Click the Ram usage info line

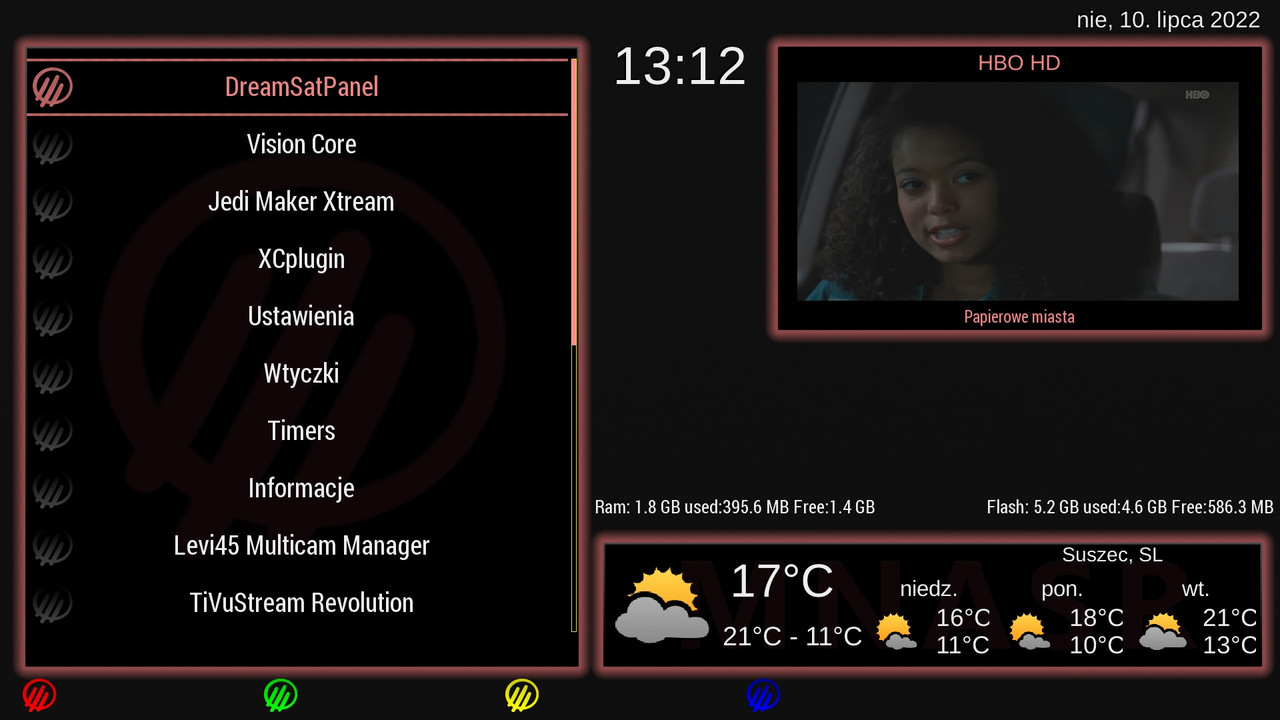tap(735, 507)
